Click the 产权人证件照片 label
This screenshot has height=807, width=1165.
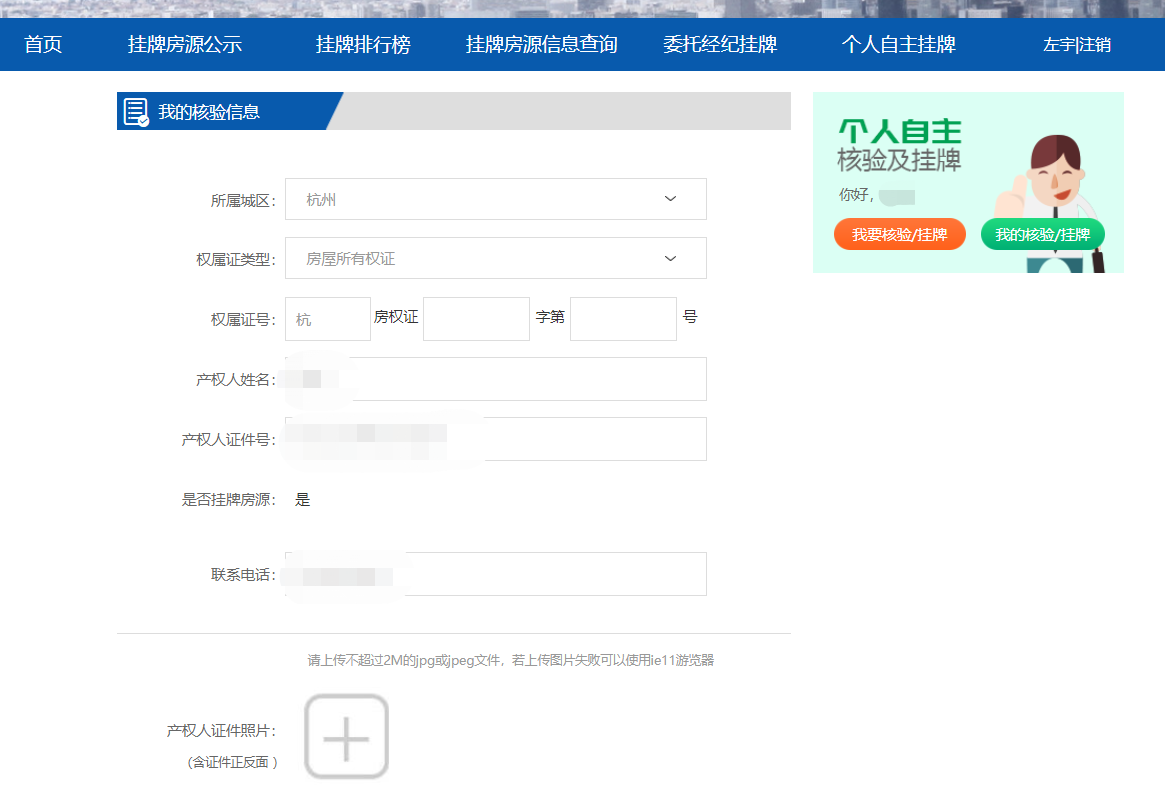[x=221, y=730]
